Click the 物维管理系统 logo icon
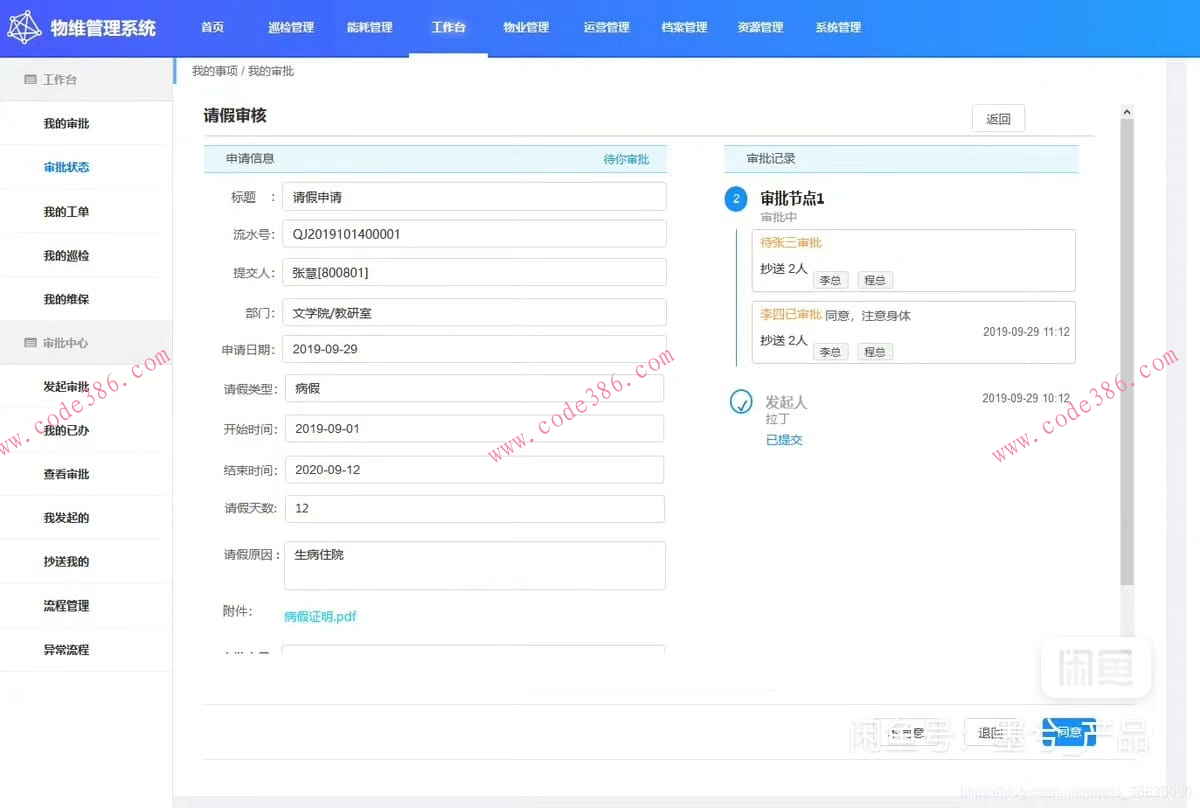 point(27,27)
